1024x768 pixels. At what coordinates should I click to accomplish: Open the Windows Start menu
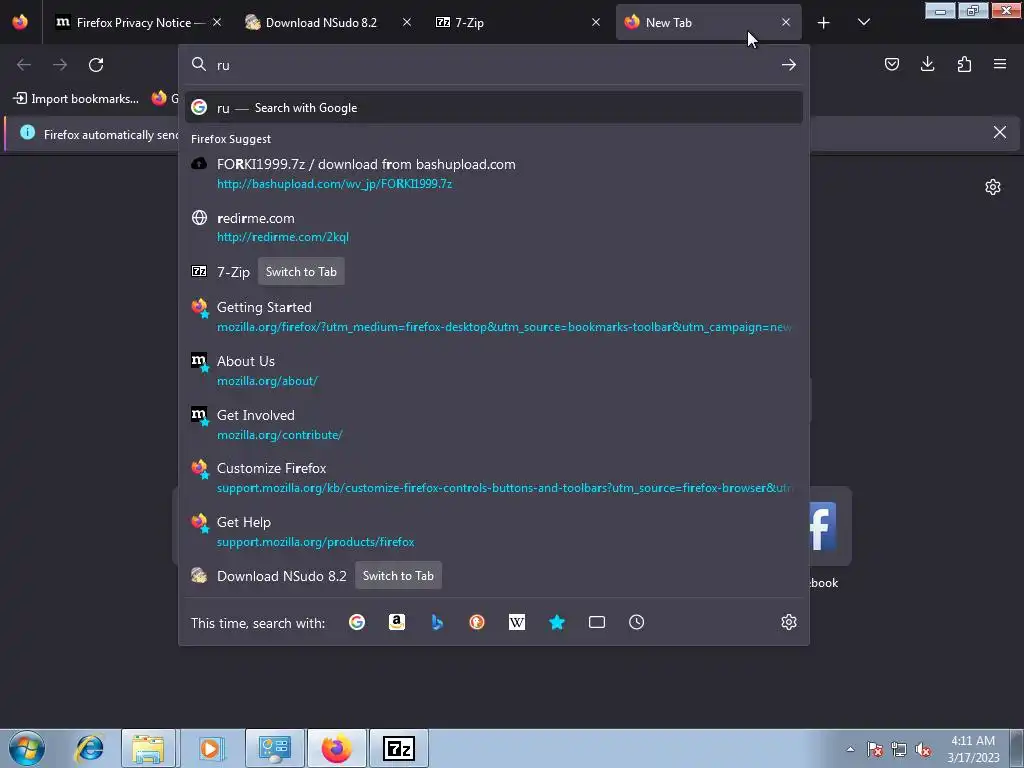[x=27, y=748]
